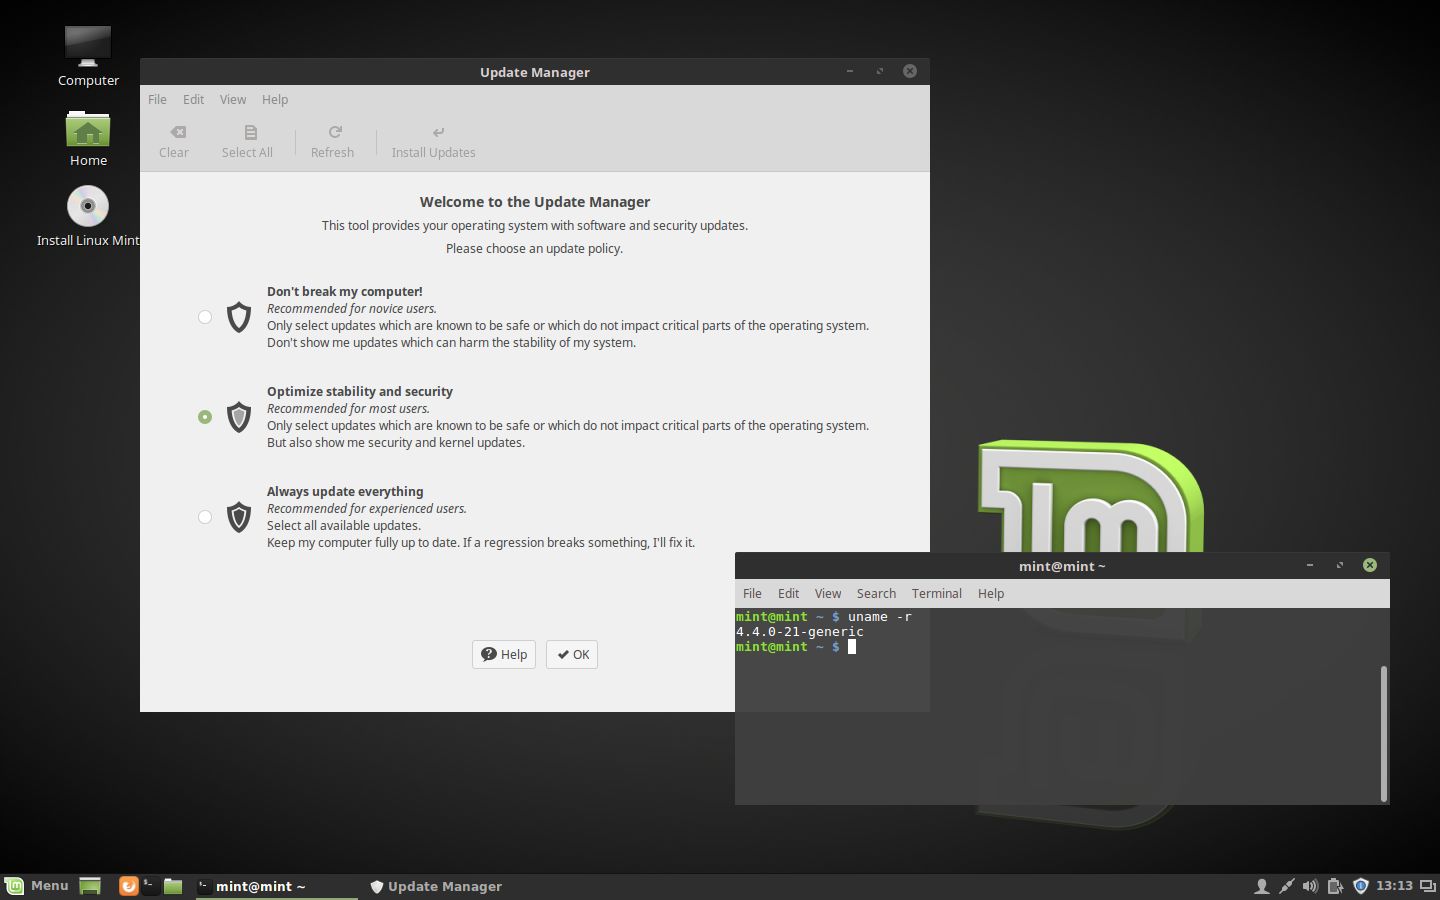This screenshot has width=1440, height=900.
Task: Click Select All in the toolbar
Action: [x=247, y=141]
